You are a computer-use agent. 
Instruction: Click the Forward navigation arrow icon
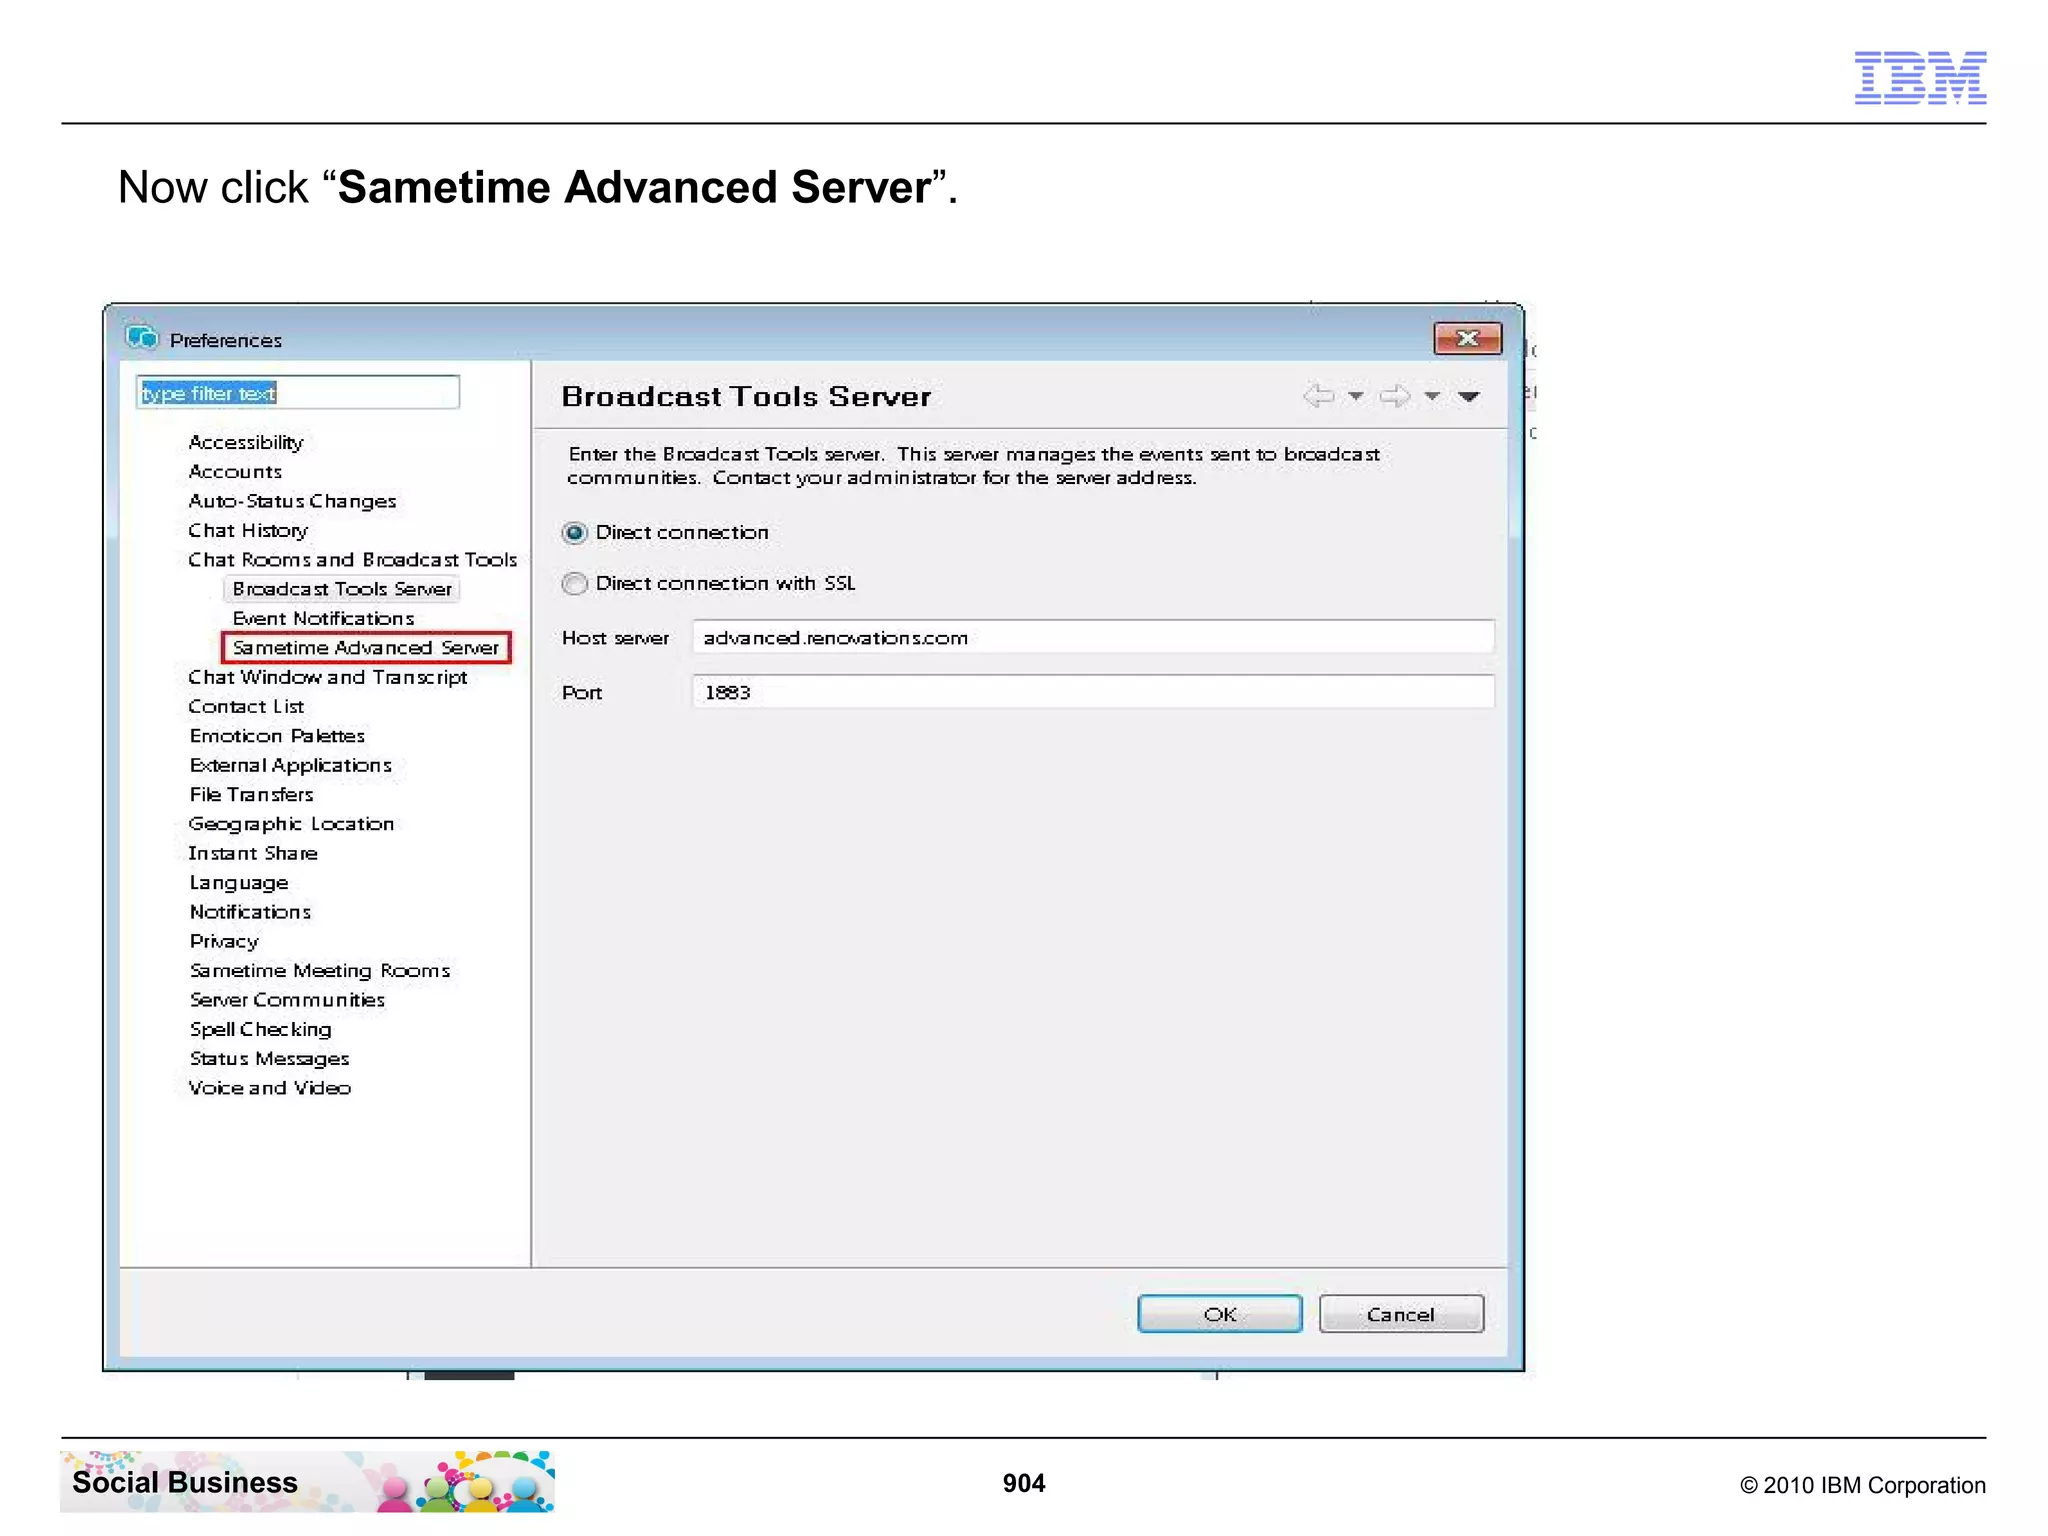[1395, 396]
